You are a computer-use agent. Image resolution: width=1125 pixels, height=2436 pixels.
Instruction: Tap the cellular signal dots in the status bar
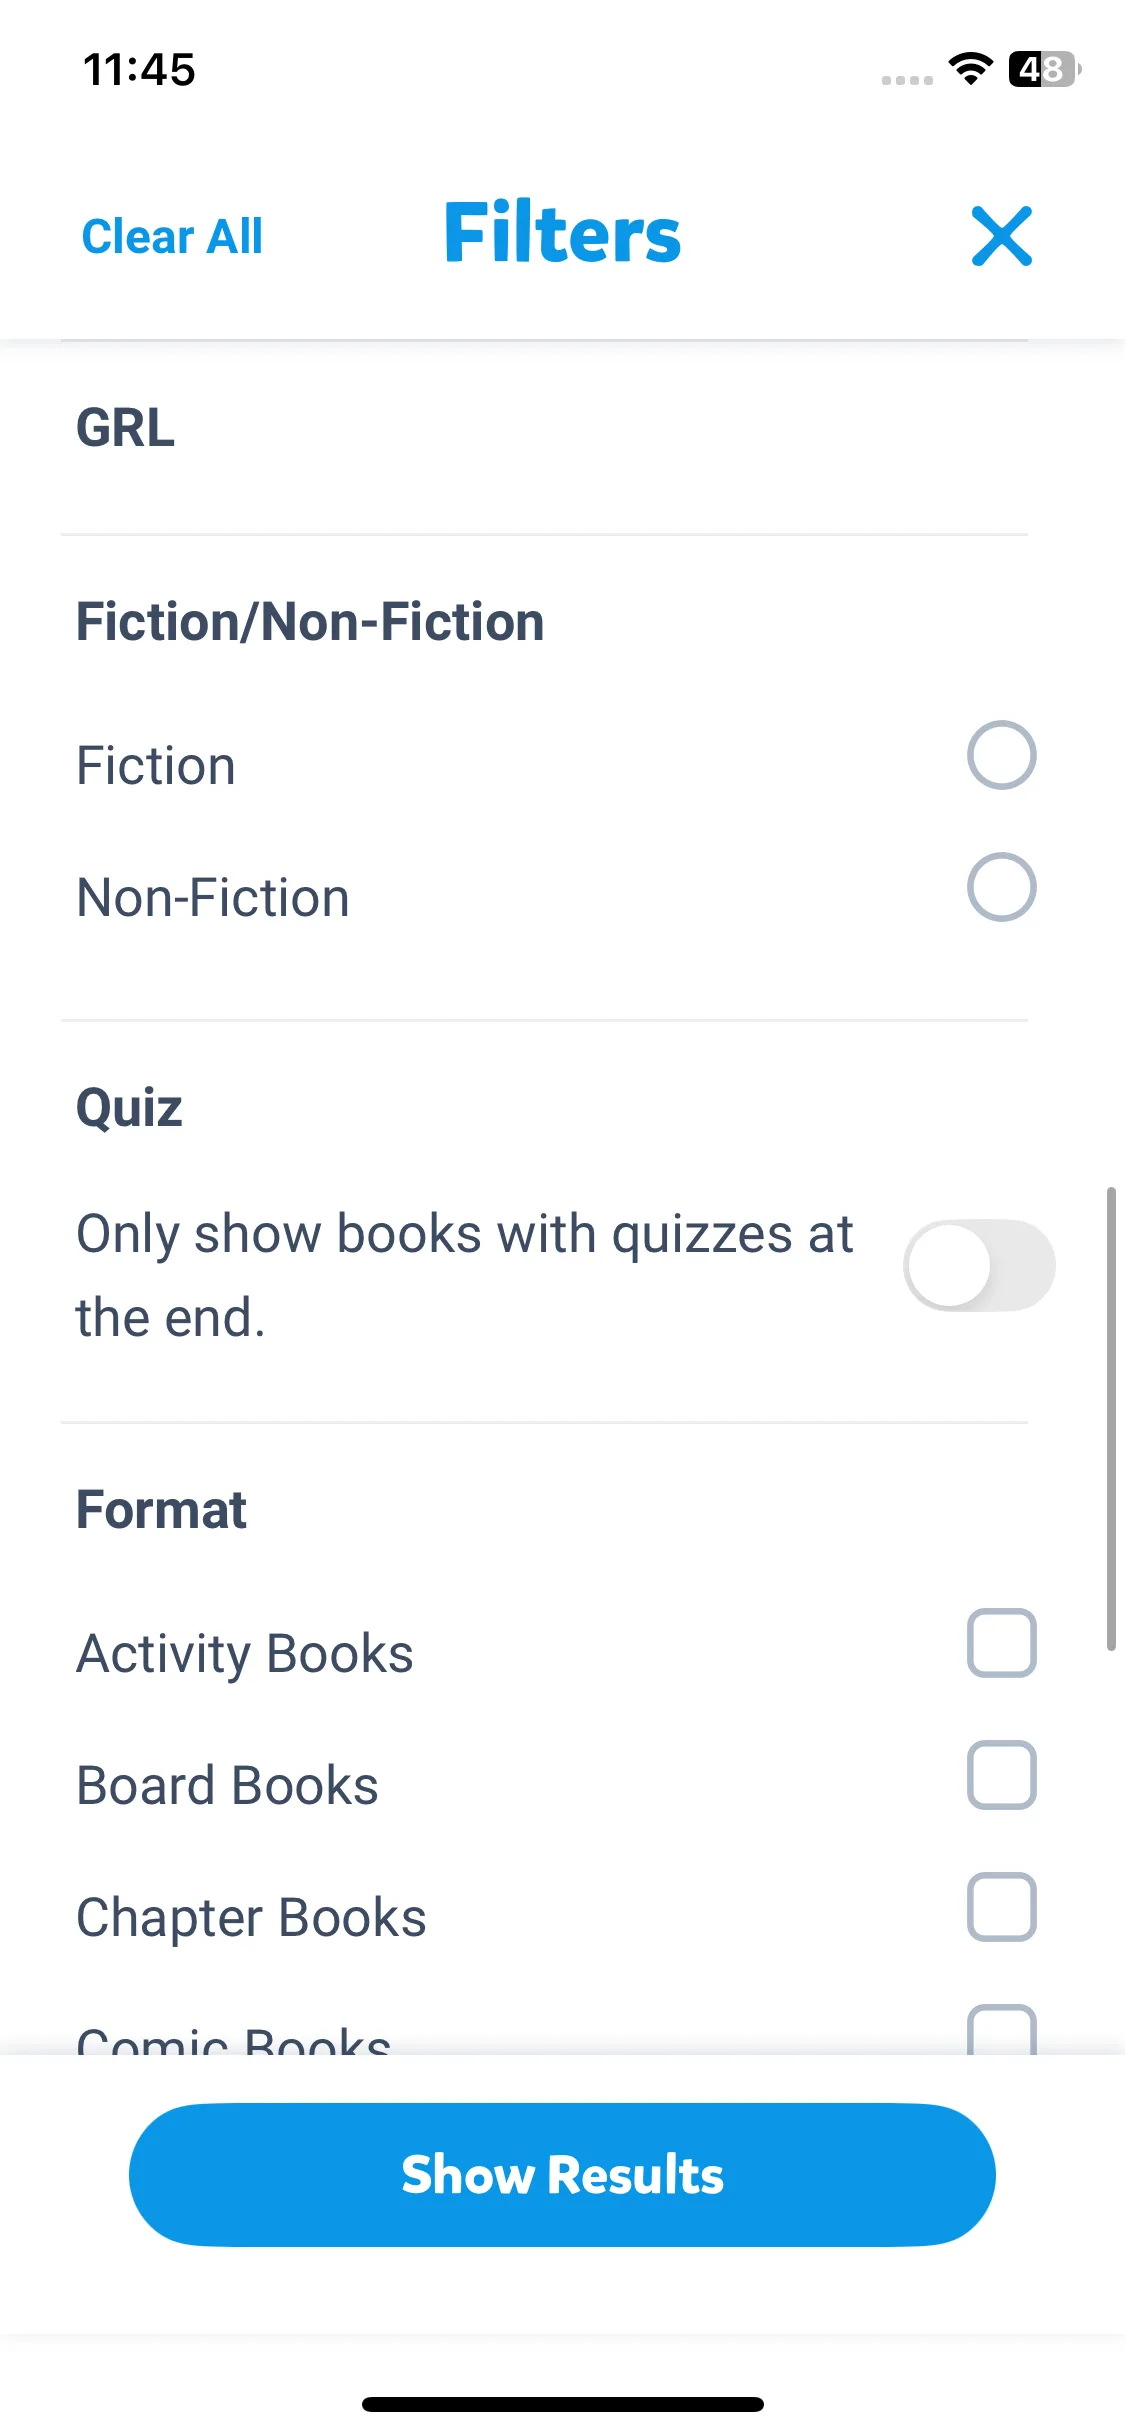pos(907,80)
